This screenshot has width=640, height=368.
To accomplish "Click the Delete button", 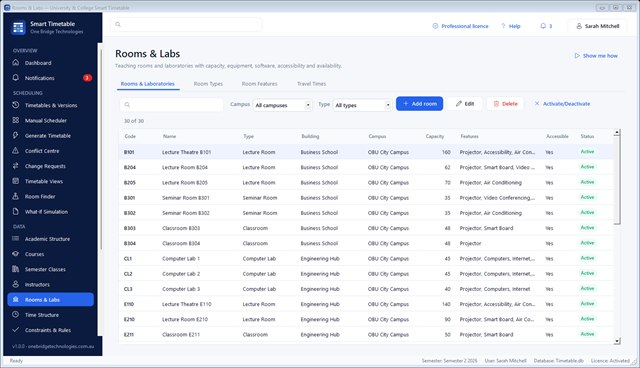I will 505,104.
